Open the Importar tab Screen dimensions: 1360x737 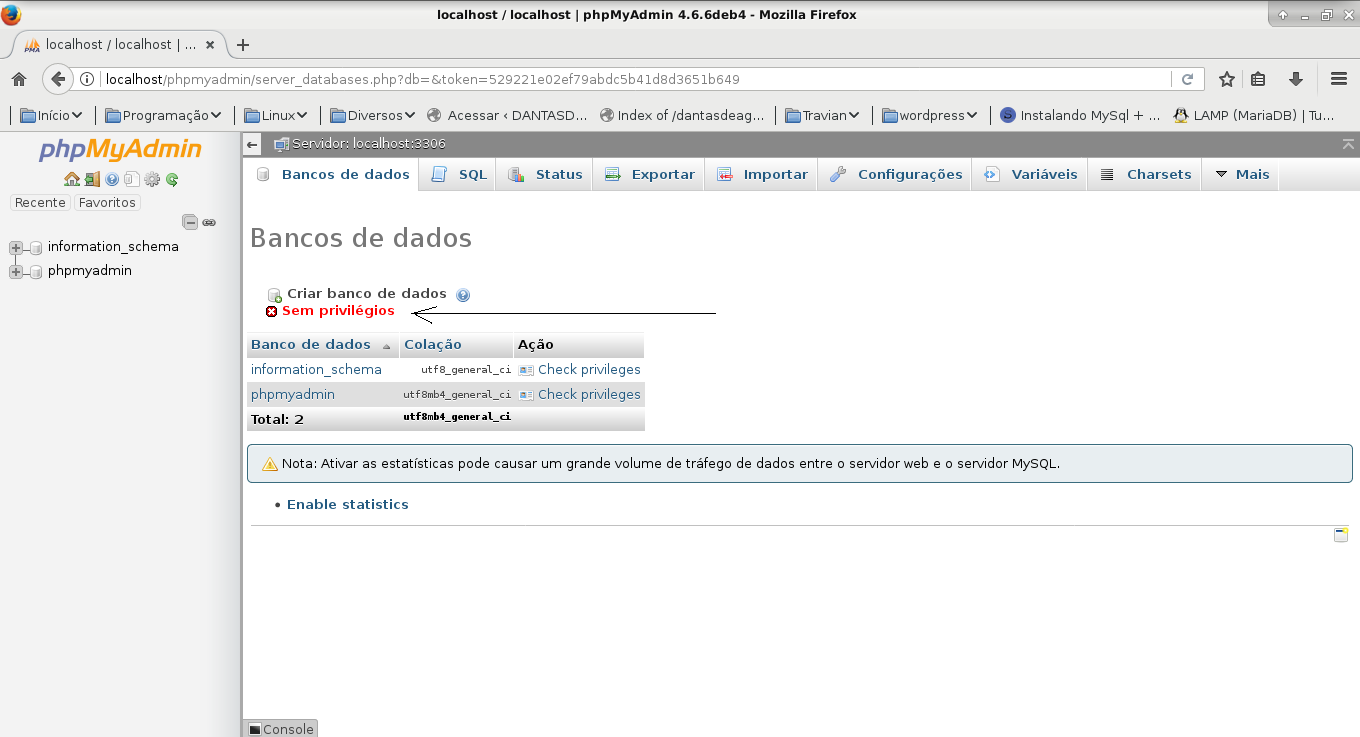point(762,174)
